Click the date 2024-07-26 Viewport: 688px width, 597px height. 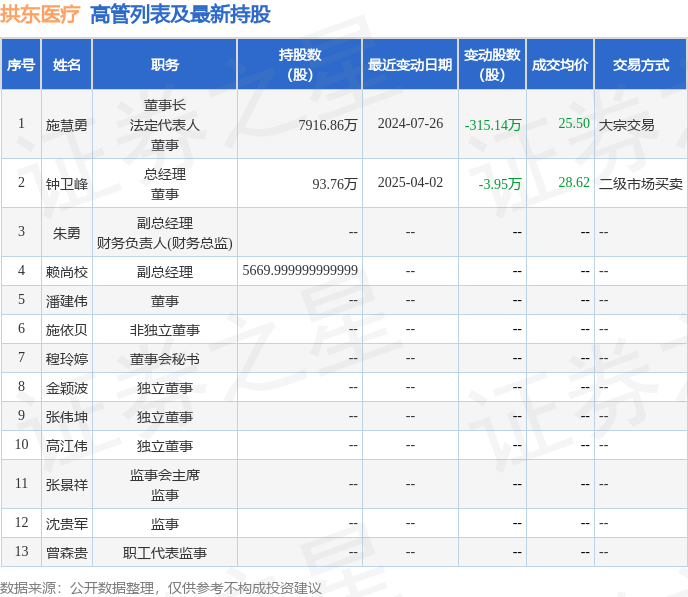[410, 123]
